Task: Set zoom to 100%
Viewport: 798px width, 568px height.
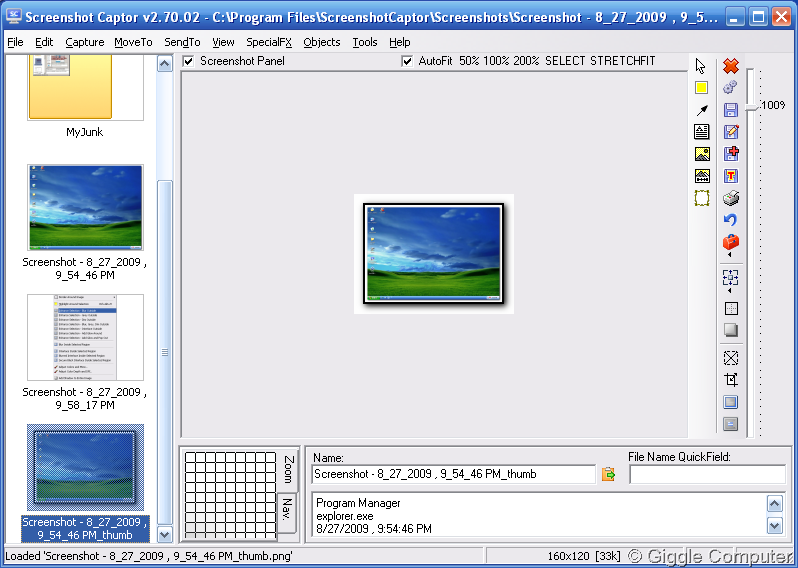Action: 496,61
